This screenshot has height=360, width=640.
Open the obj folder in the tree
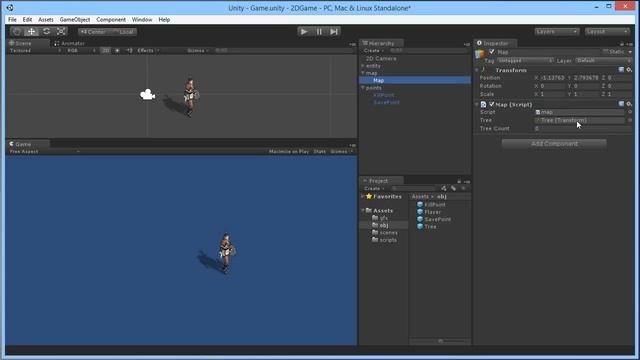(384, 225)
